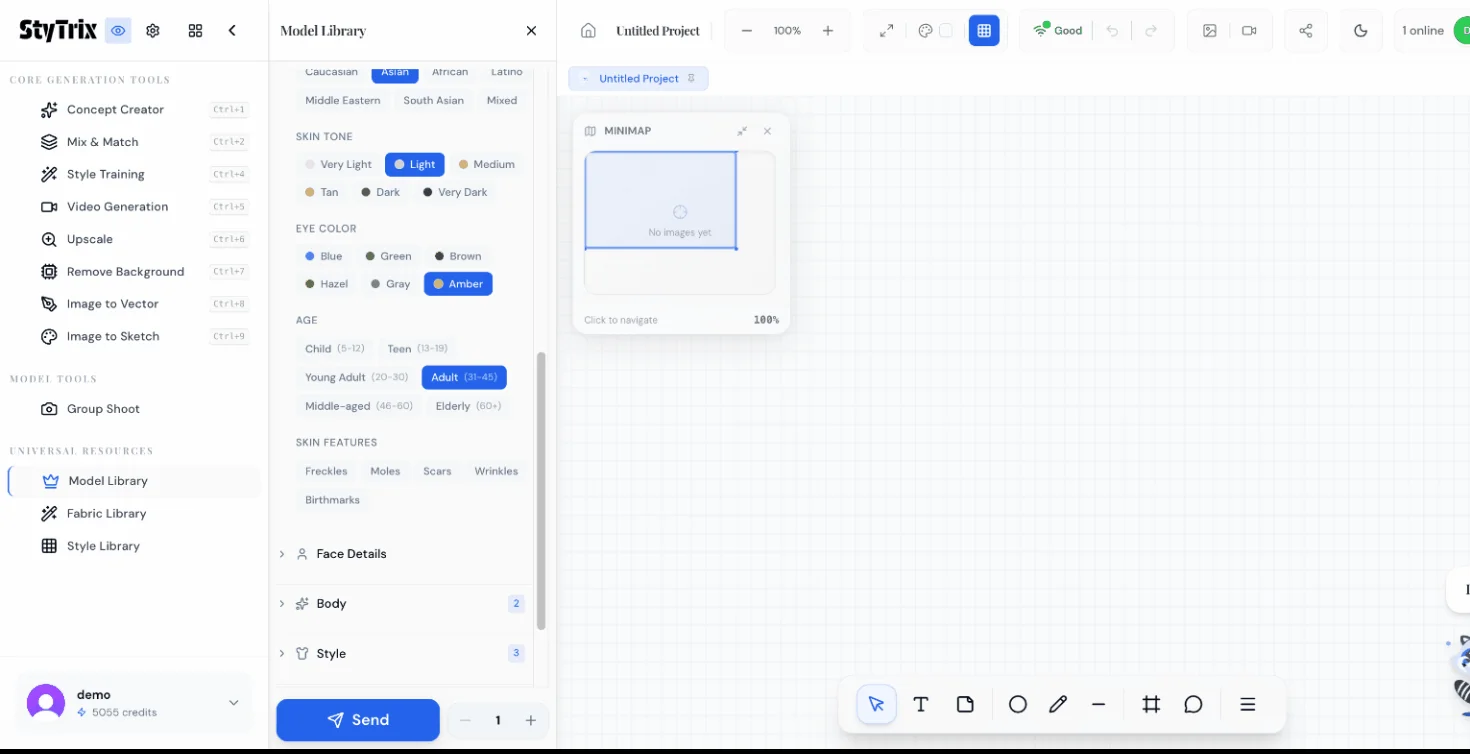The image size is (1470, 754).
Task: Open Fabric Library in sidebar
Action: [106, 514]
